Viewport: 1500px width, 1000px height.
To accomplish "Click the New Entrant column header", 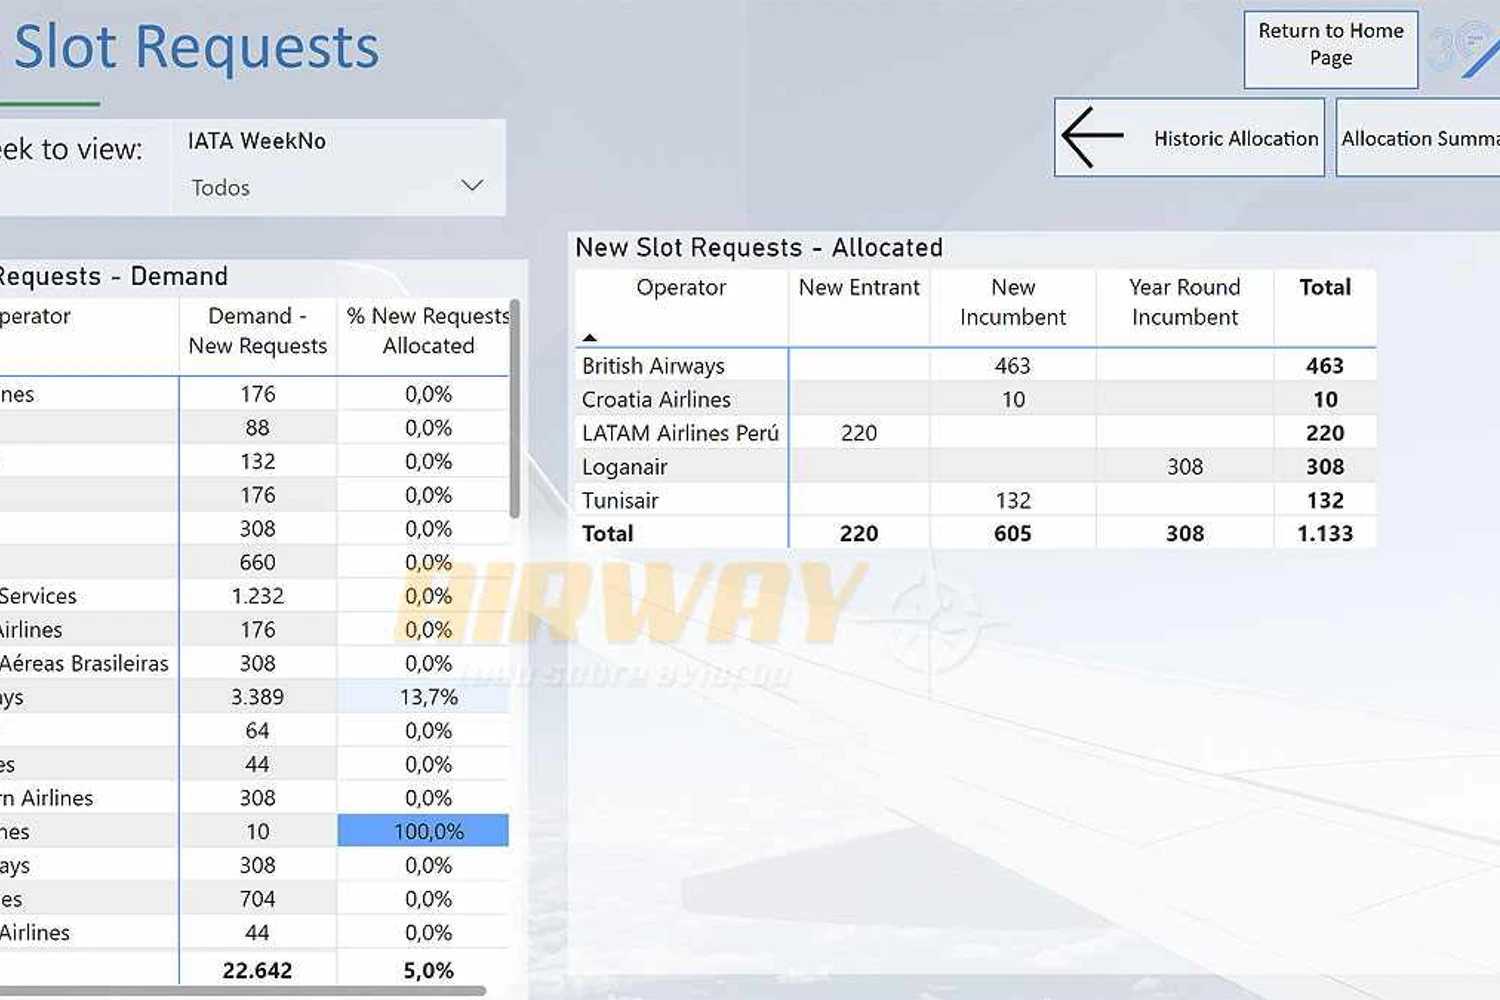I will coord(859,288).
